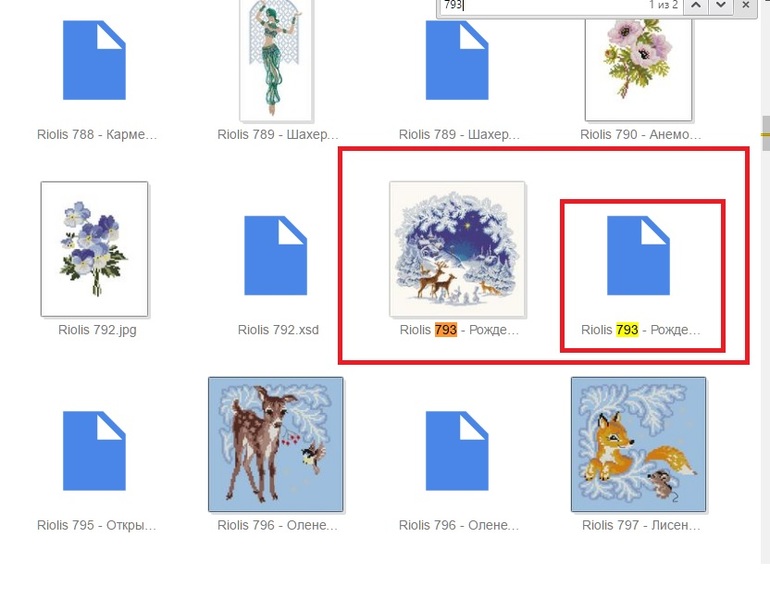Open the Riolis 795 blue file icon
The width and height of the screenshot is (770, 600).
pos(94,451)
